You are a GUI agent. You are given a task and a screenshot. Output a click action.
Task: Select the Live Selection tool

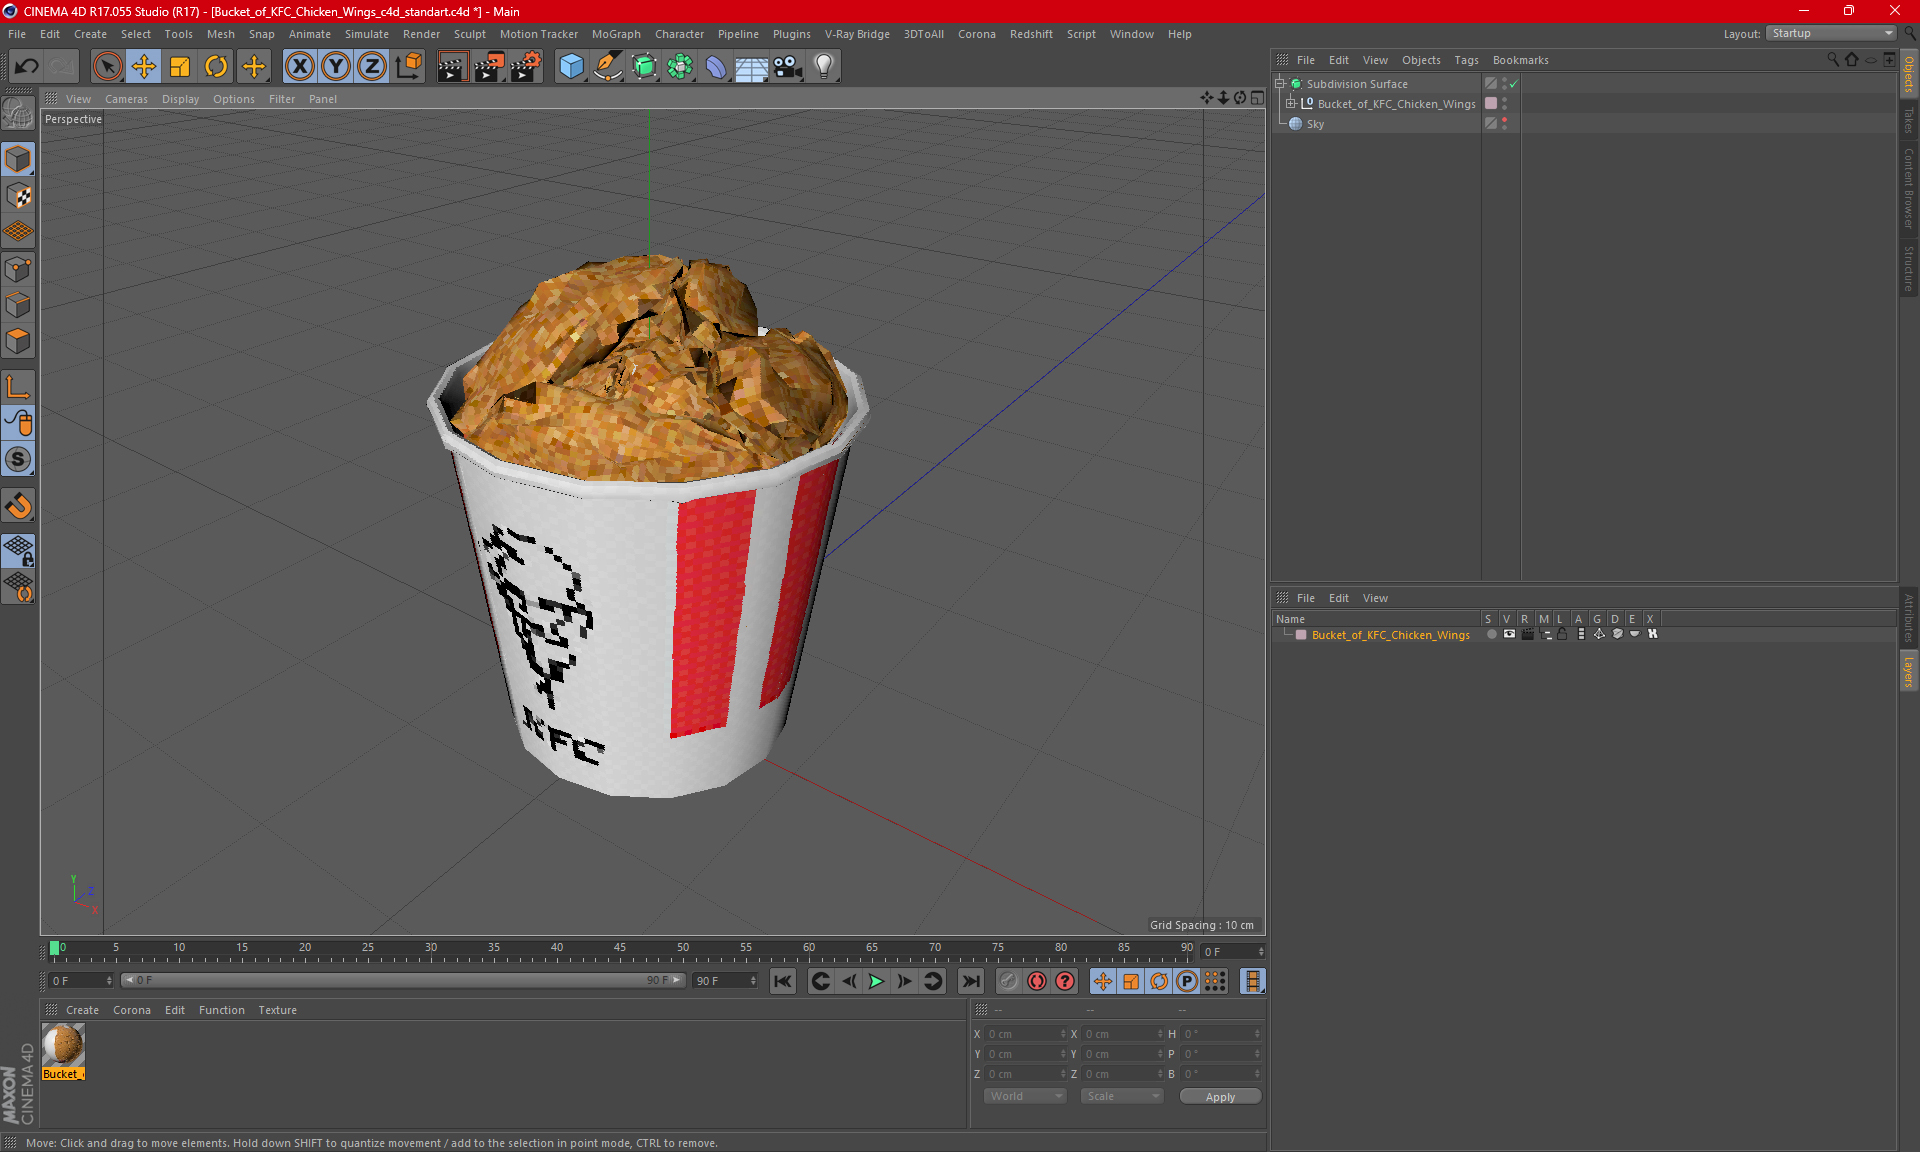tap(107, 67)
